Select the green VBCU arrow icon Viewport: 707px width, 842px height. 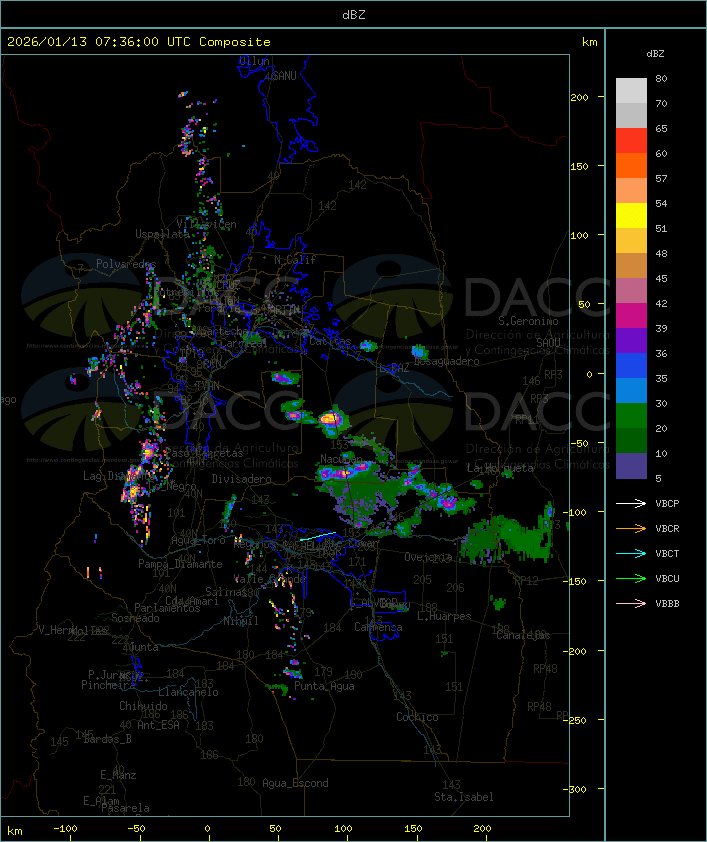click(x=632, y=579)
